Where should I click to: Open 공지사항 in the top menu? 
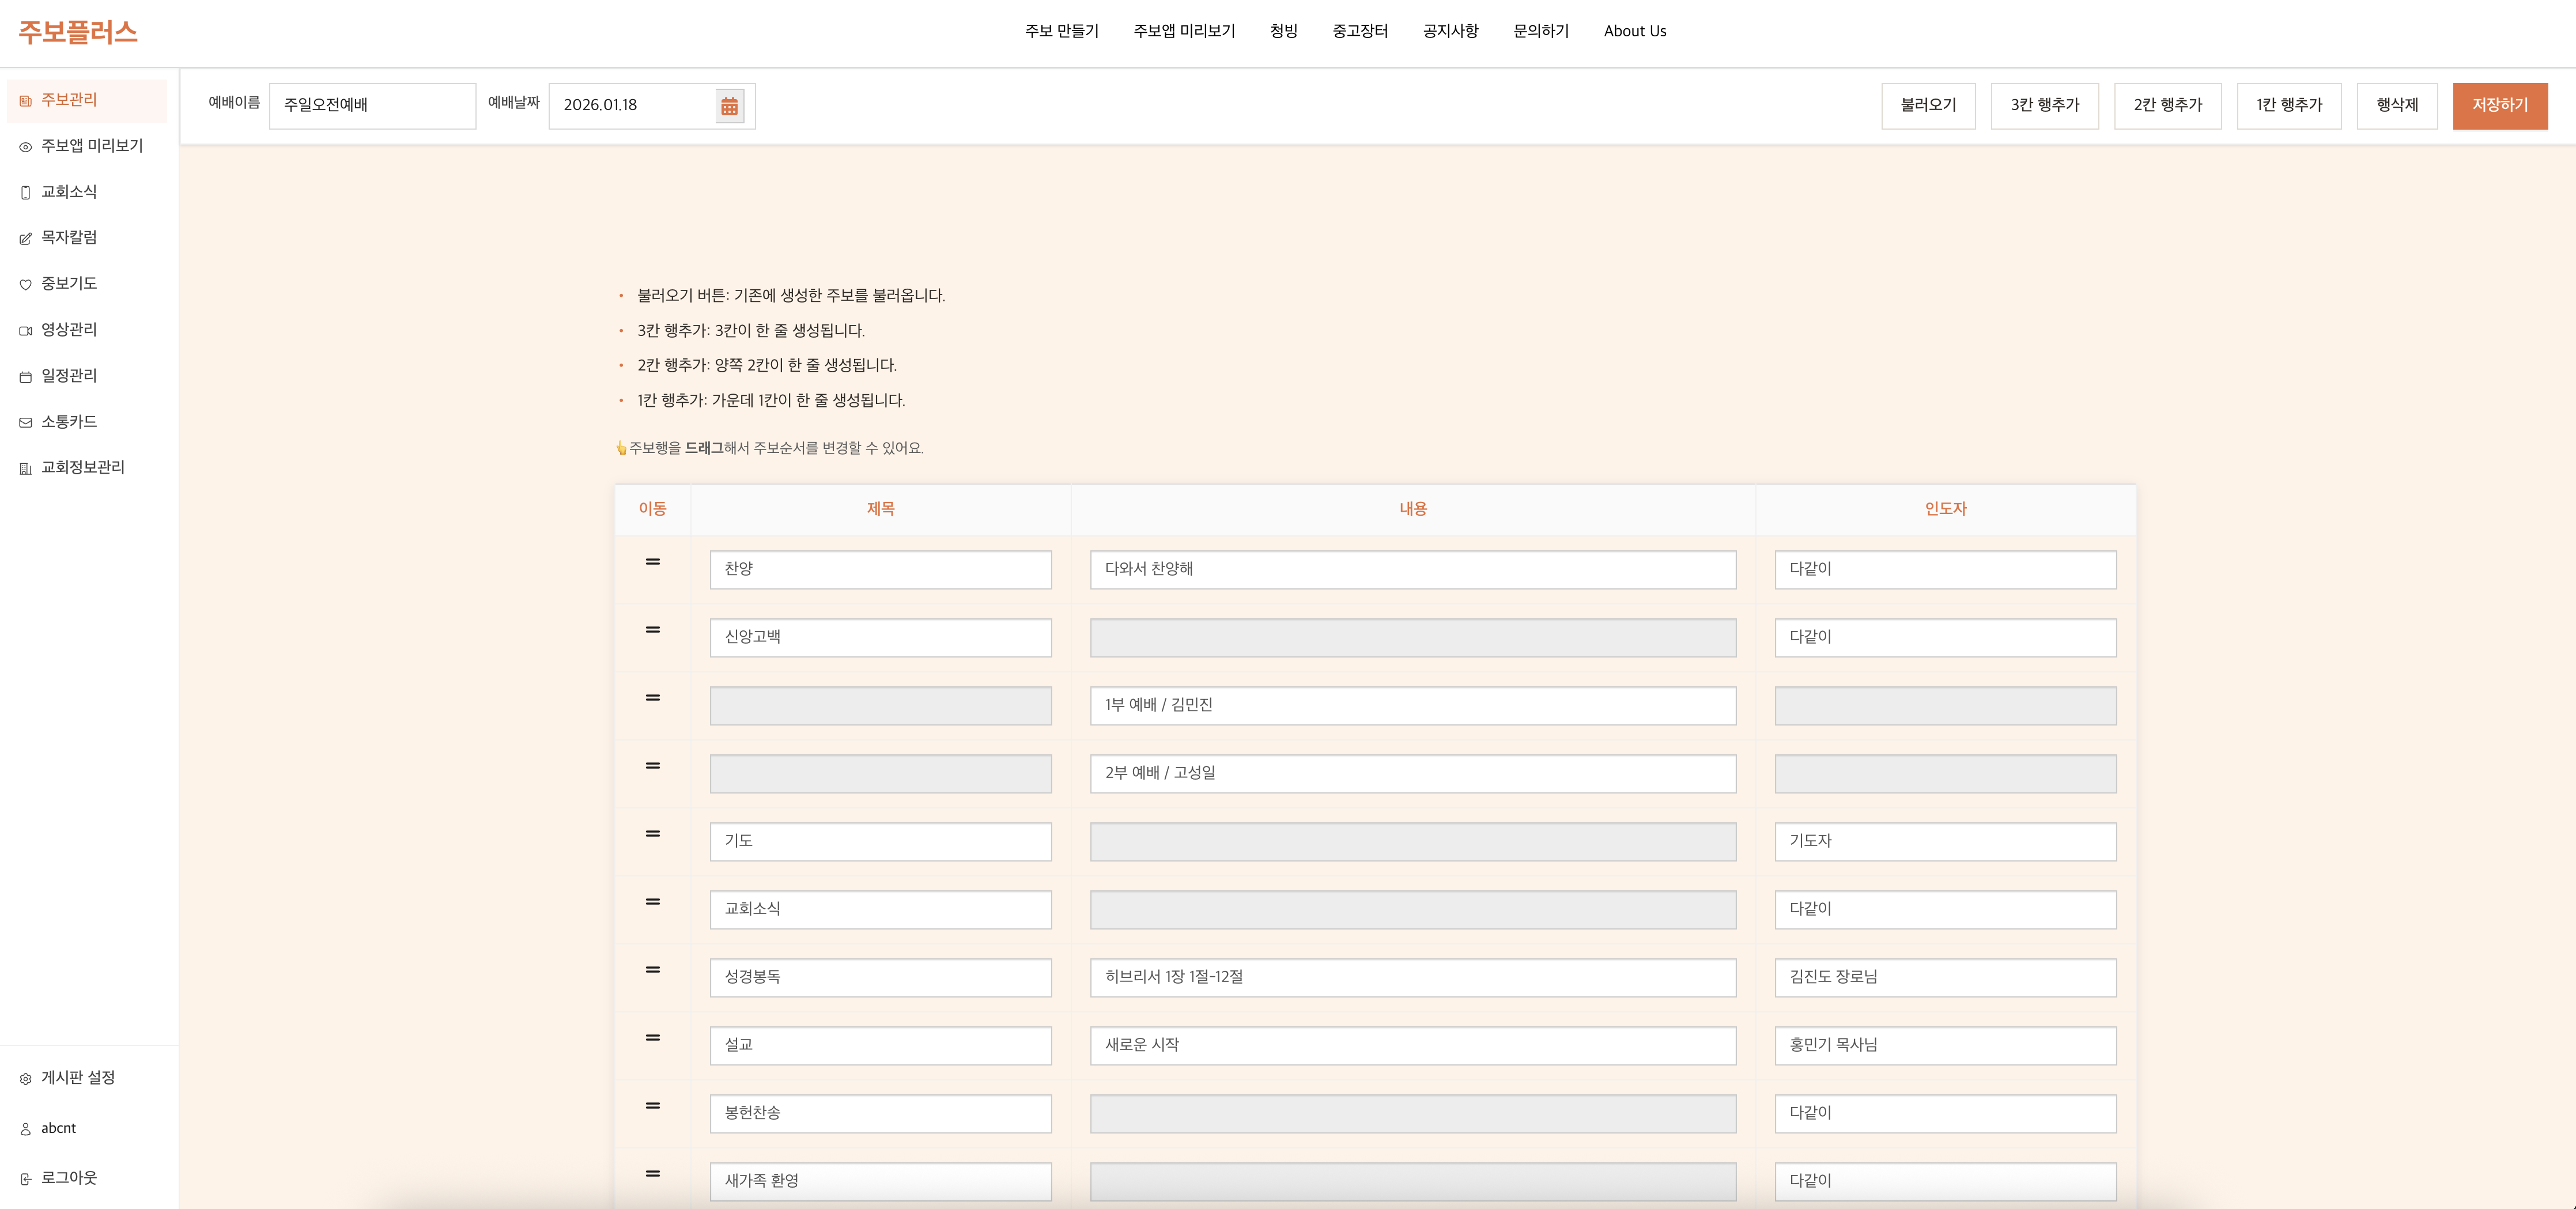[x=1450, y=31]
